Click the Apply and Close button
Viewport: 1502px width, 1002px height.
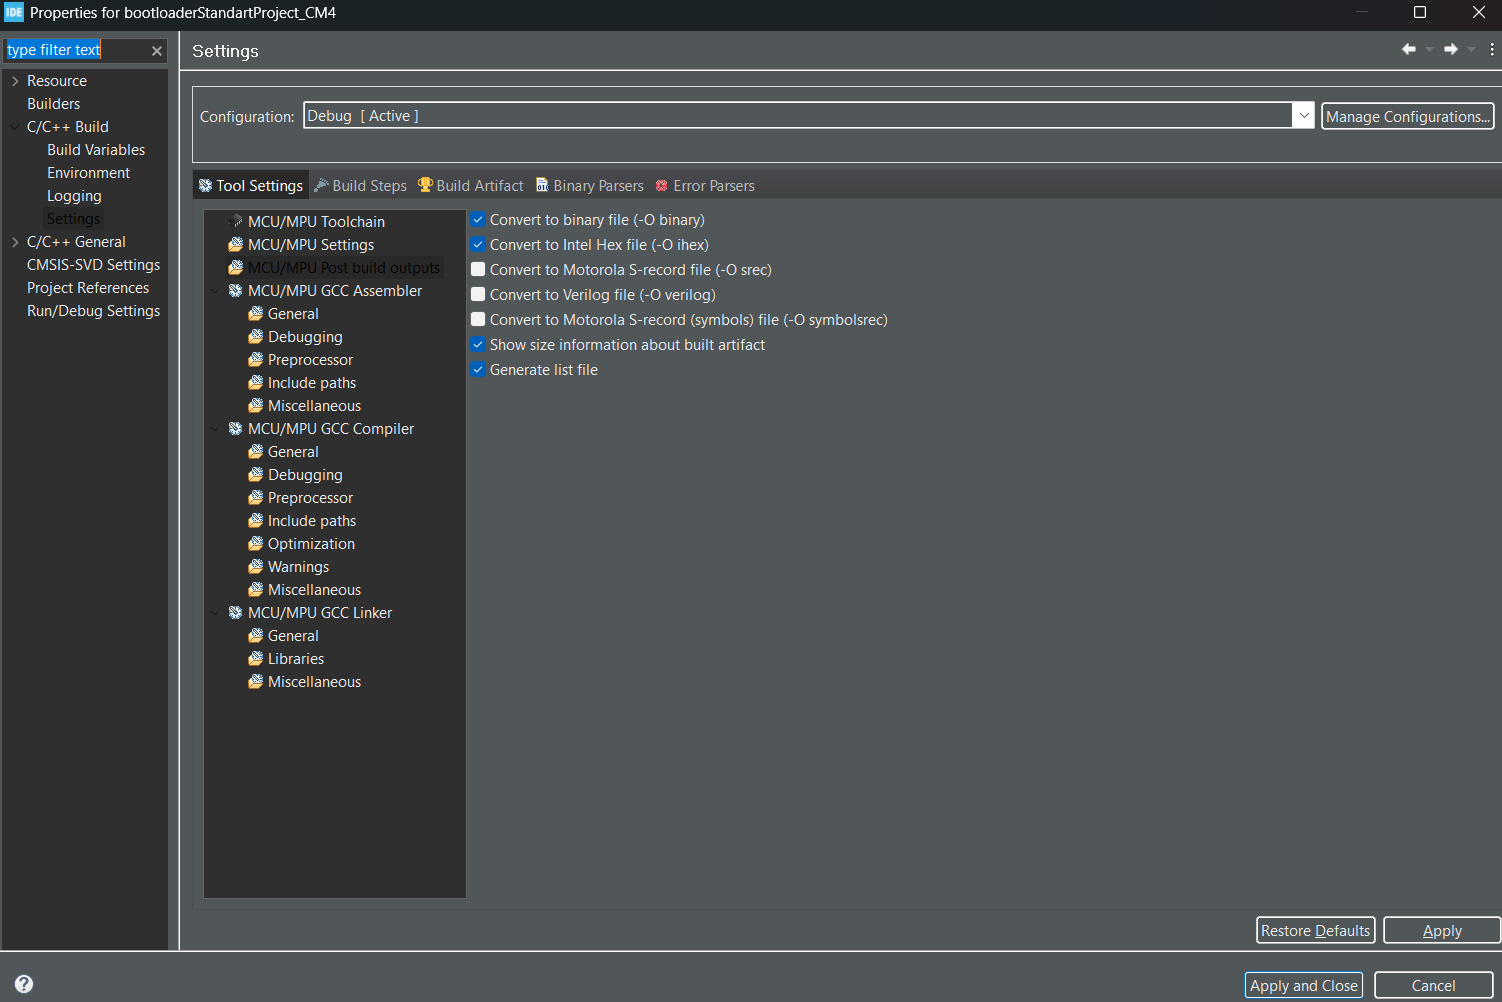(x=1303, y=985)
